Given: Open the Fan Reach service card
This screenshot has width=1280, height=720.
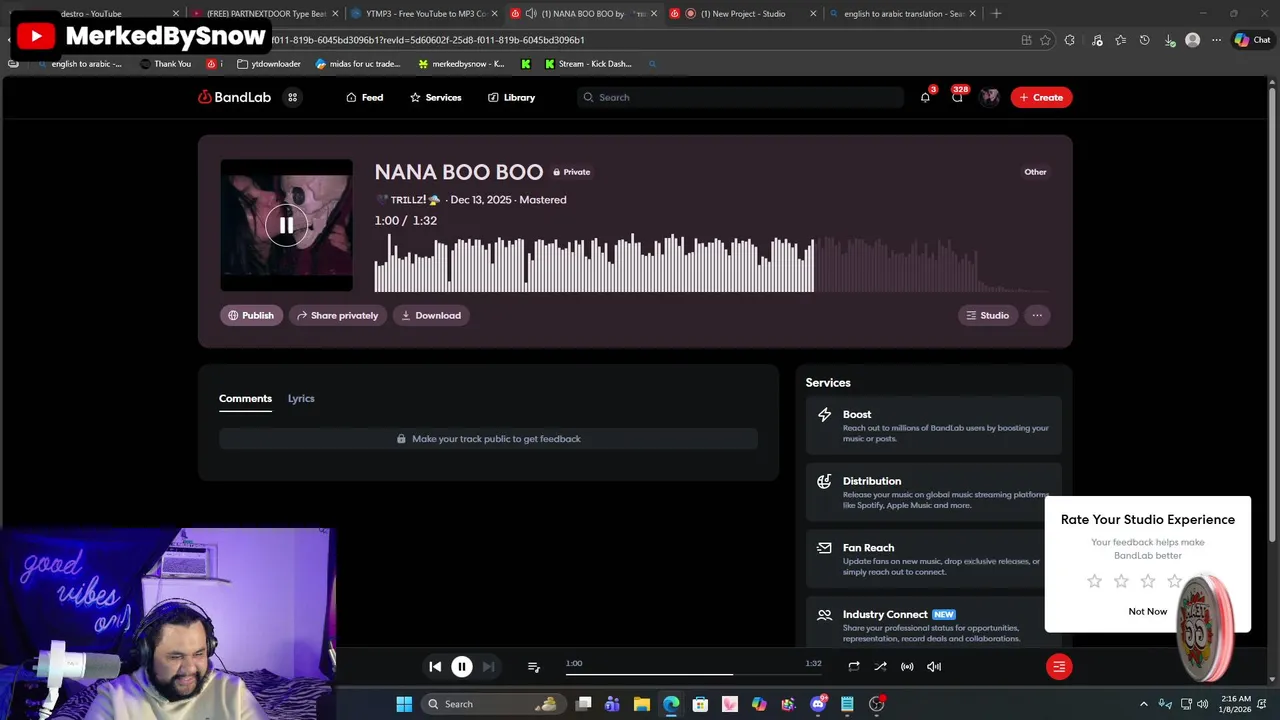Looking at the screenshot, I should click(x=933, y=559).
